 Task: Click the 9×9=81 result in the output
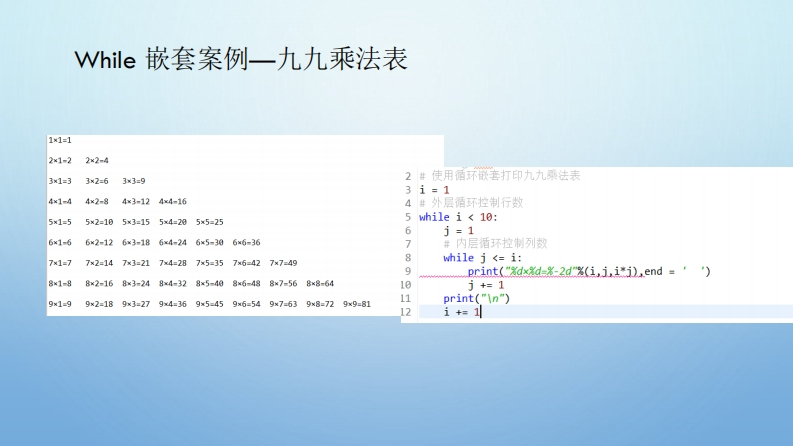357,303
